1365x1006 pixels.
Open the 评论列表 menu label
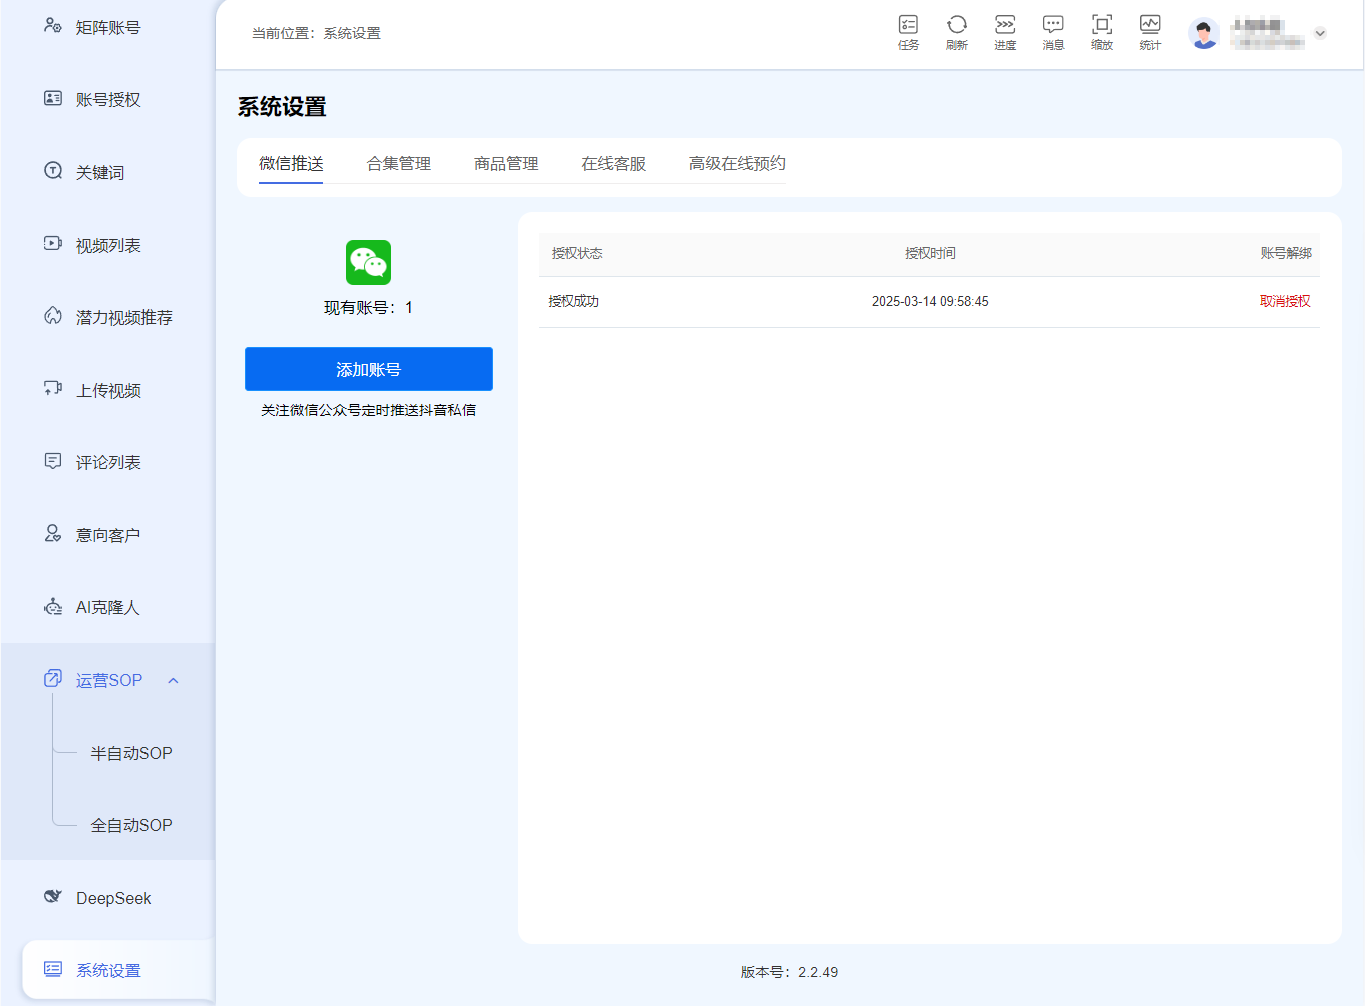point(108,462)
